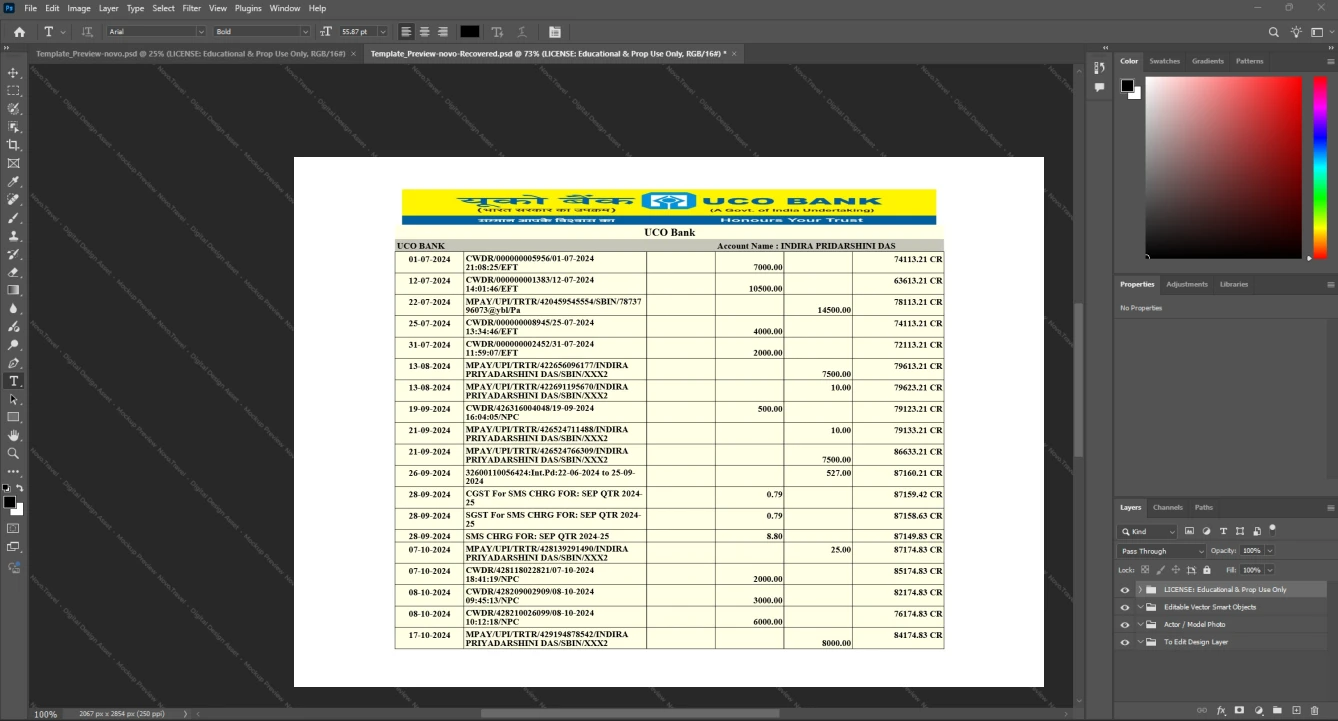This screenshot has width=1338, height=721.
Task: Add a layer mask
Action: 1240,710
